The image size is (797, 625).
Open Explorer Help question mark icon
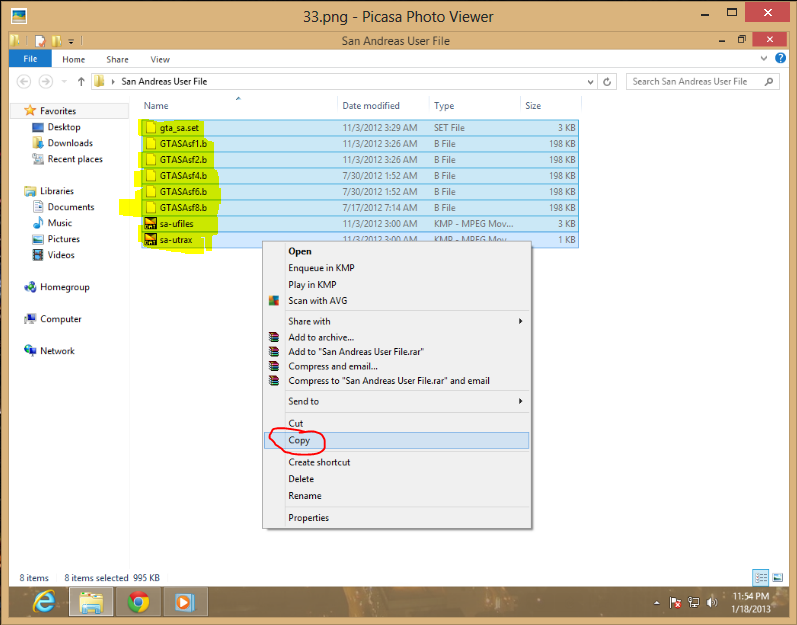coord(781,58)
